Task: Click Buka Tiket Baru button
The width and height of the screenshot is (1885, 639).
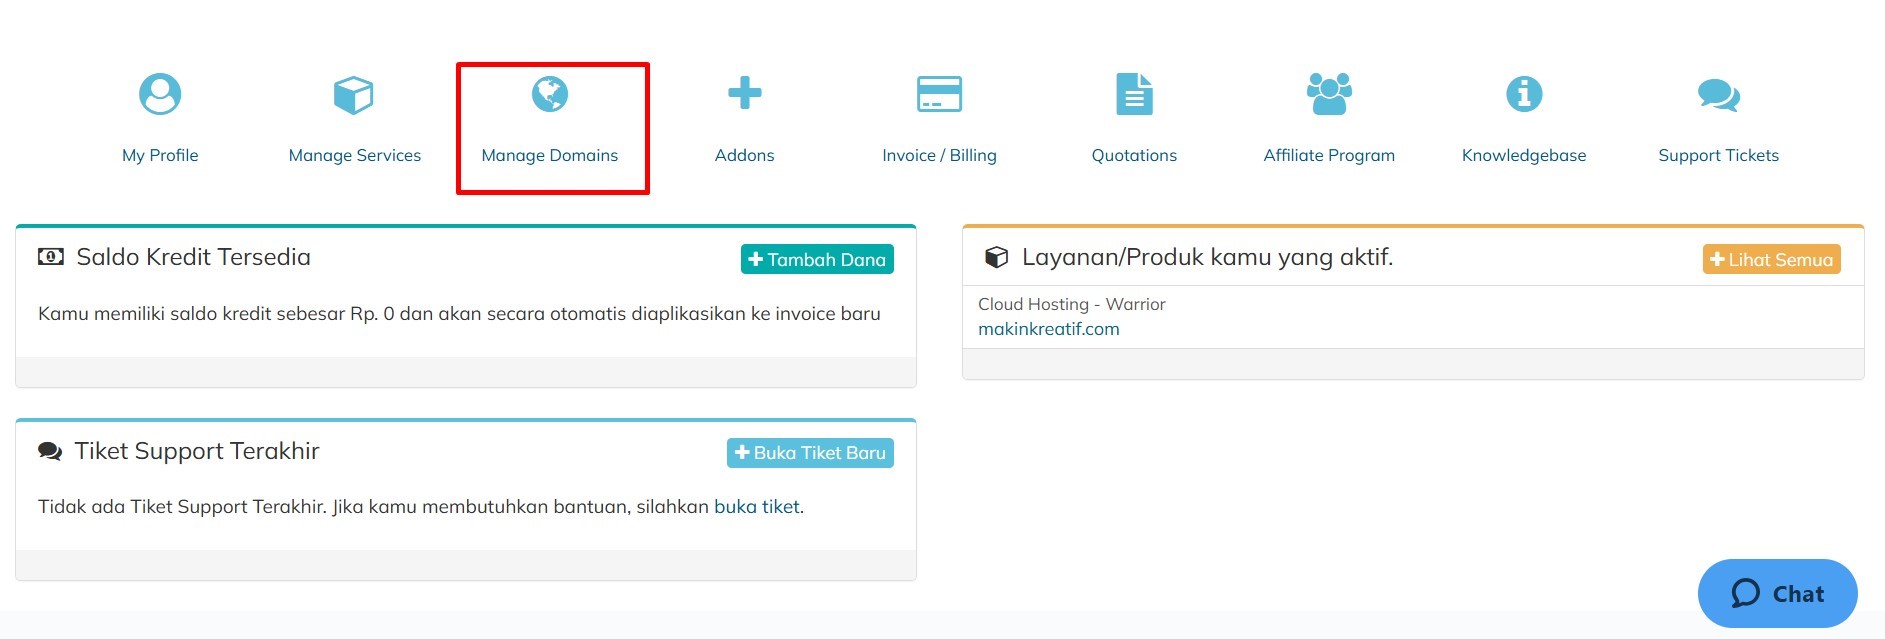Action: coord(810,453)
